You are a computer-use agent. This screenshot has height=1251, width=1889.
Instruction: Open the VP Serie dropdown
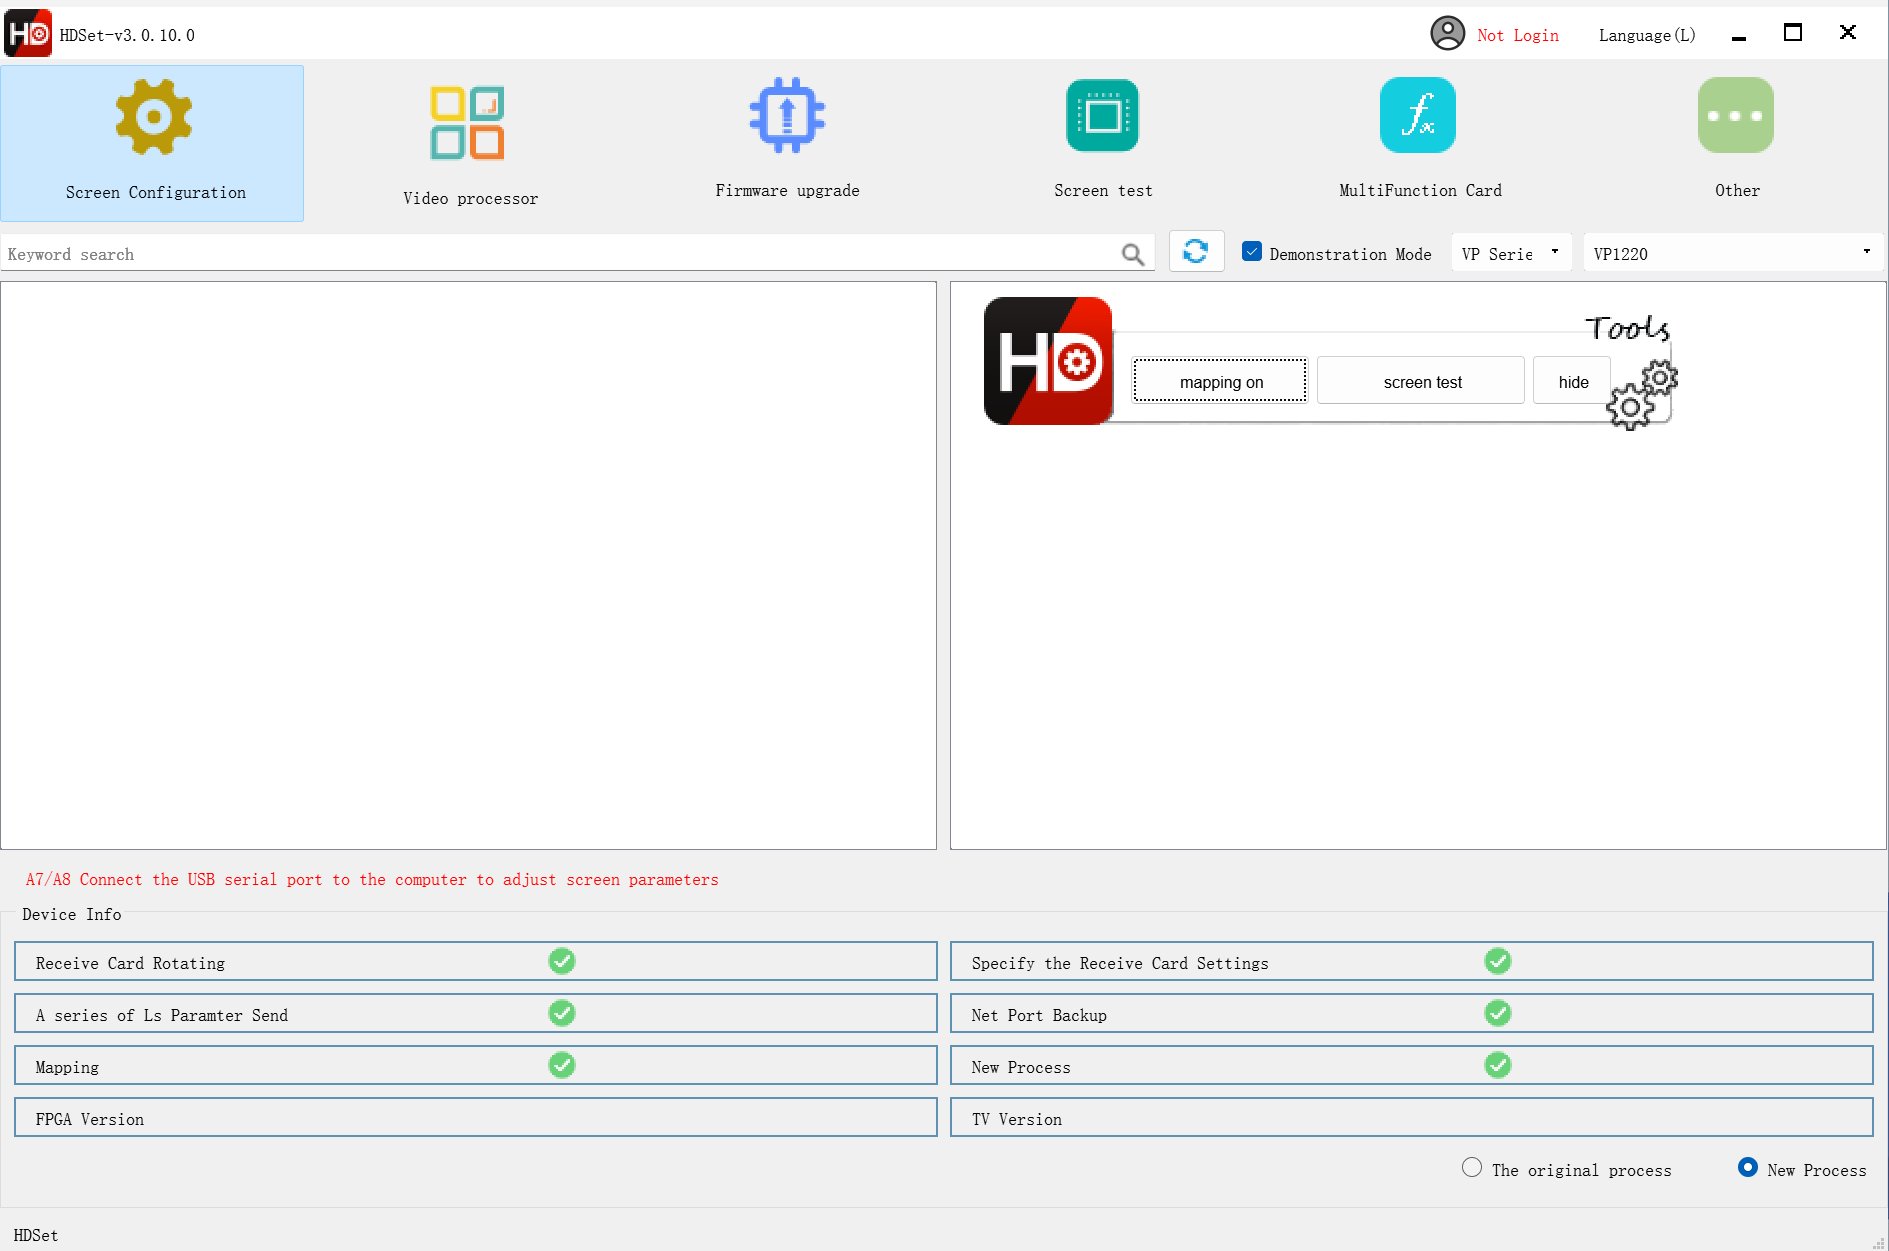[1511, 253]
